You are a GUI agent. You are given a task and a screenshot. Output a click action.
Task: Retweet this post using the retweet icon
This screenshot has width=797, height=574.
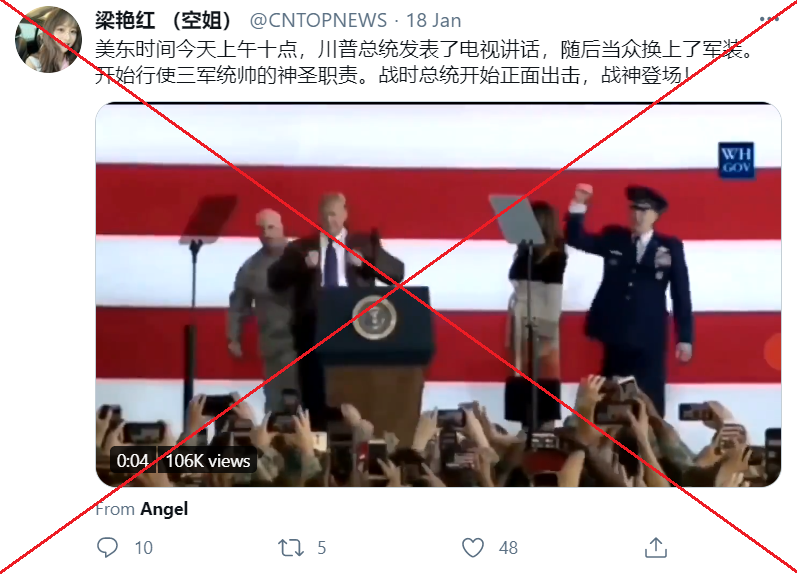click(291, 548)
